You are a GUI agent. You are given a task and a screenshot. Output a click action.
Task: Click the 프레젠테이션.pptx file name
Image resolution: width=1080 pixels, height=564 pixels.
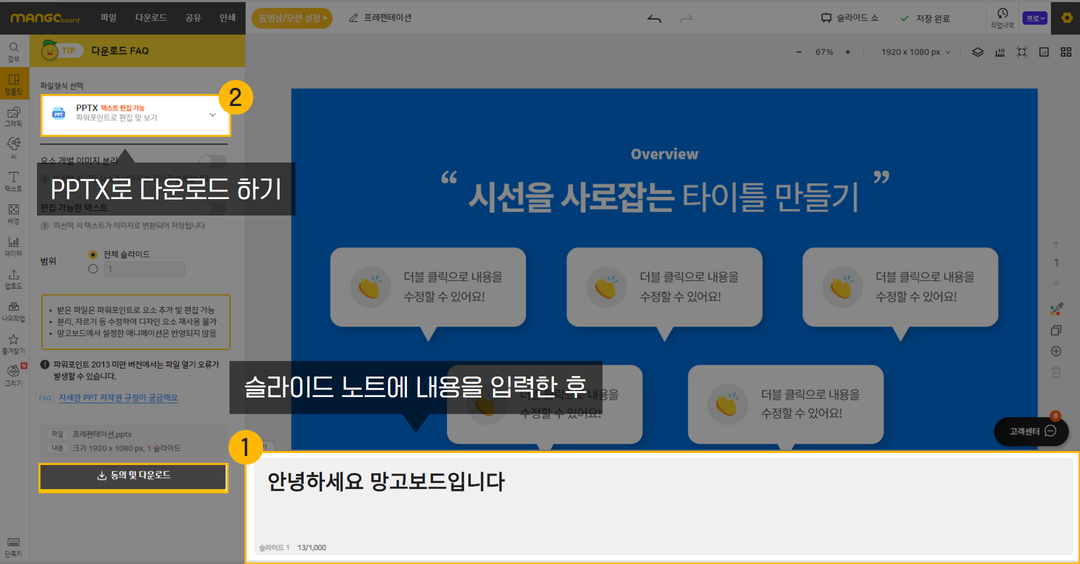point(102,435)
